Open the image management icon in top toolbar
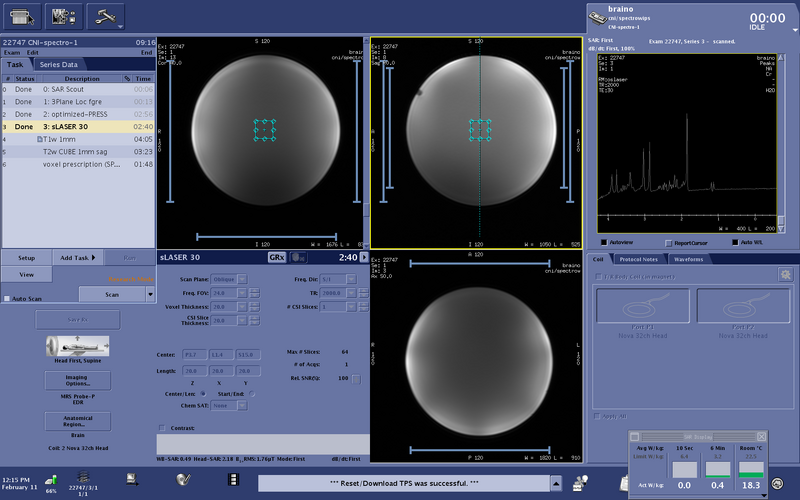Screen dimensions: 800x500 click(x=64, y=17)
